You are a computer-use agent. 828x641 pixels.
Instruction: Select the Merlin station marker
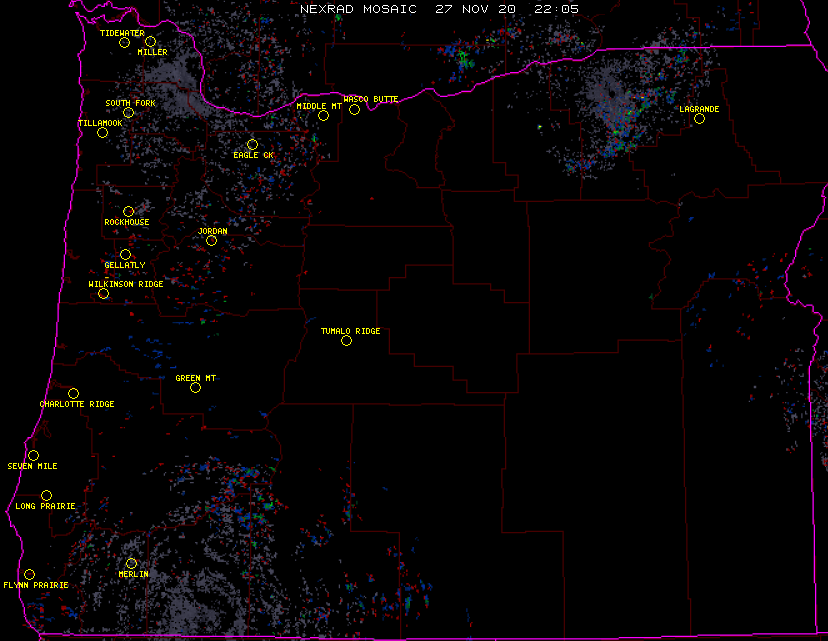[x=131, y=564]
